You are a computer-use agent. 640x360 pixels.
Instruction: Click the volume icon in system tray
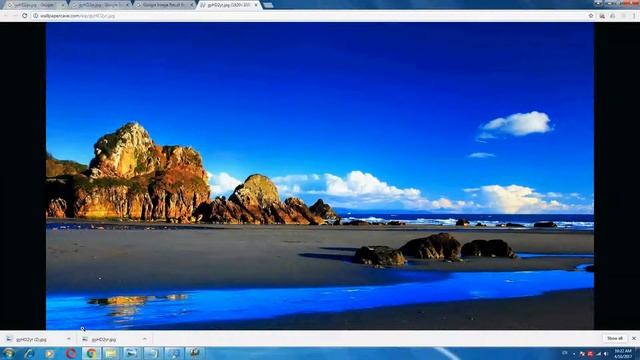click(x=606, y=354)
